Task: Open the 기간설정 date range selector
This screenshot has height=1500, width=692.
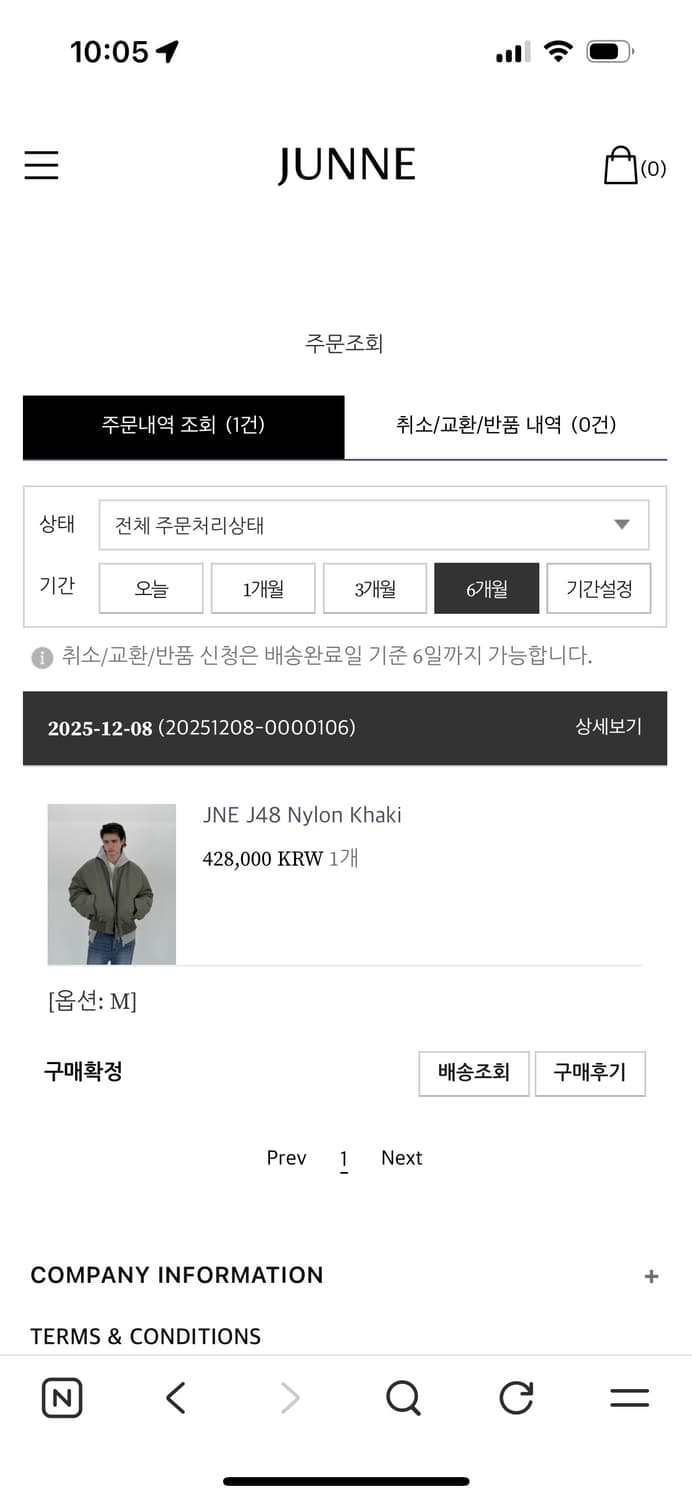Action: point(598,588)
